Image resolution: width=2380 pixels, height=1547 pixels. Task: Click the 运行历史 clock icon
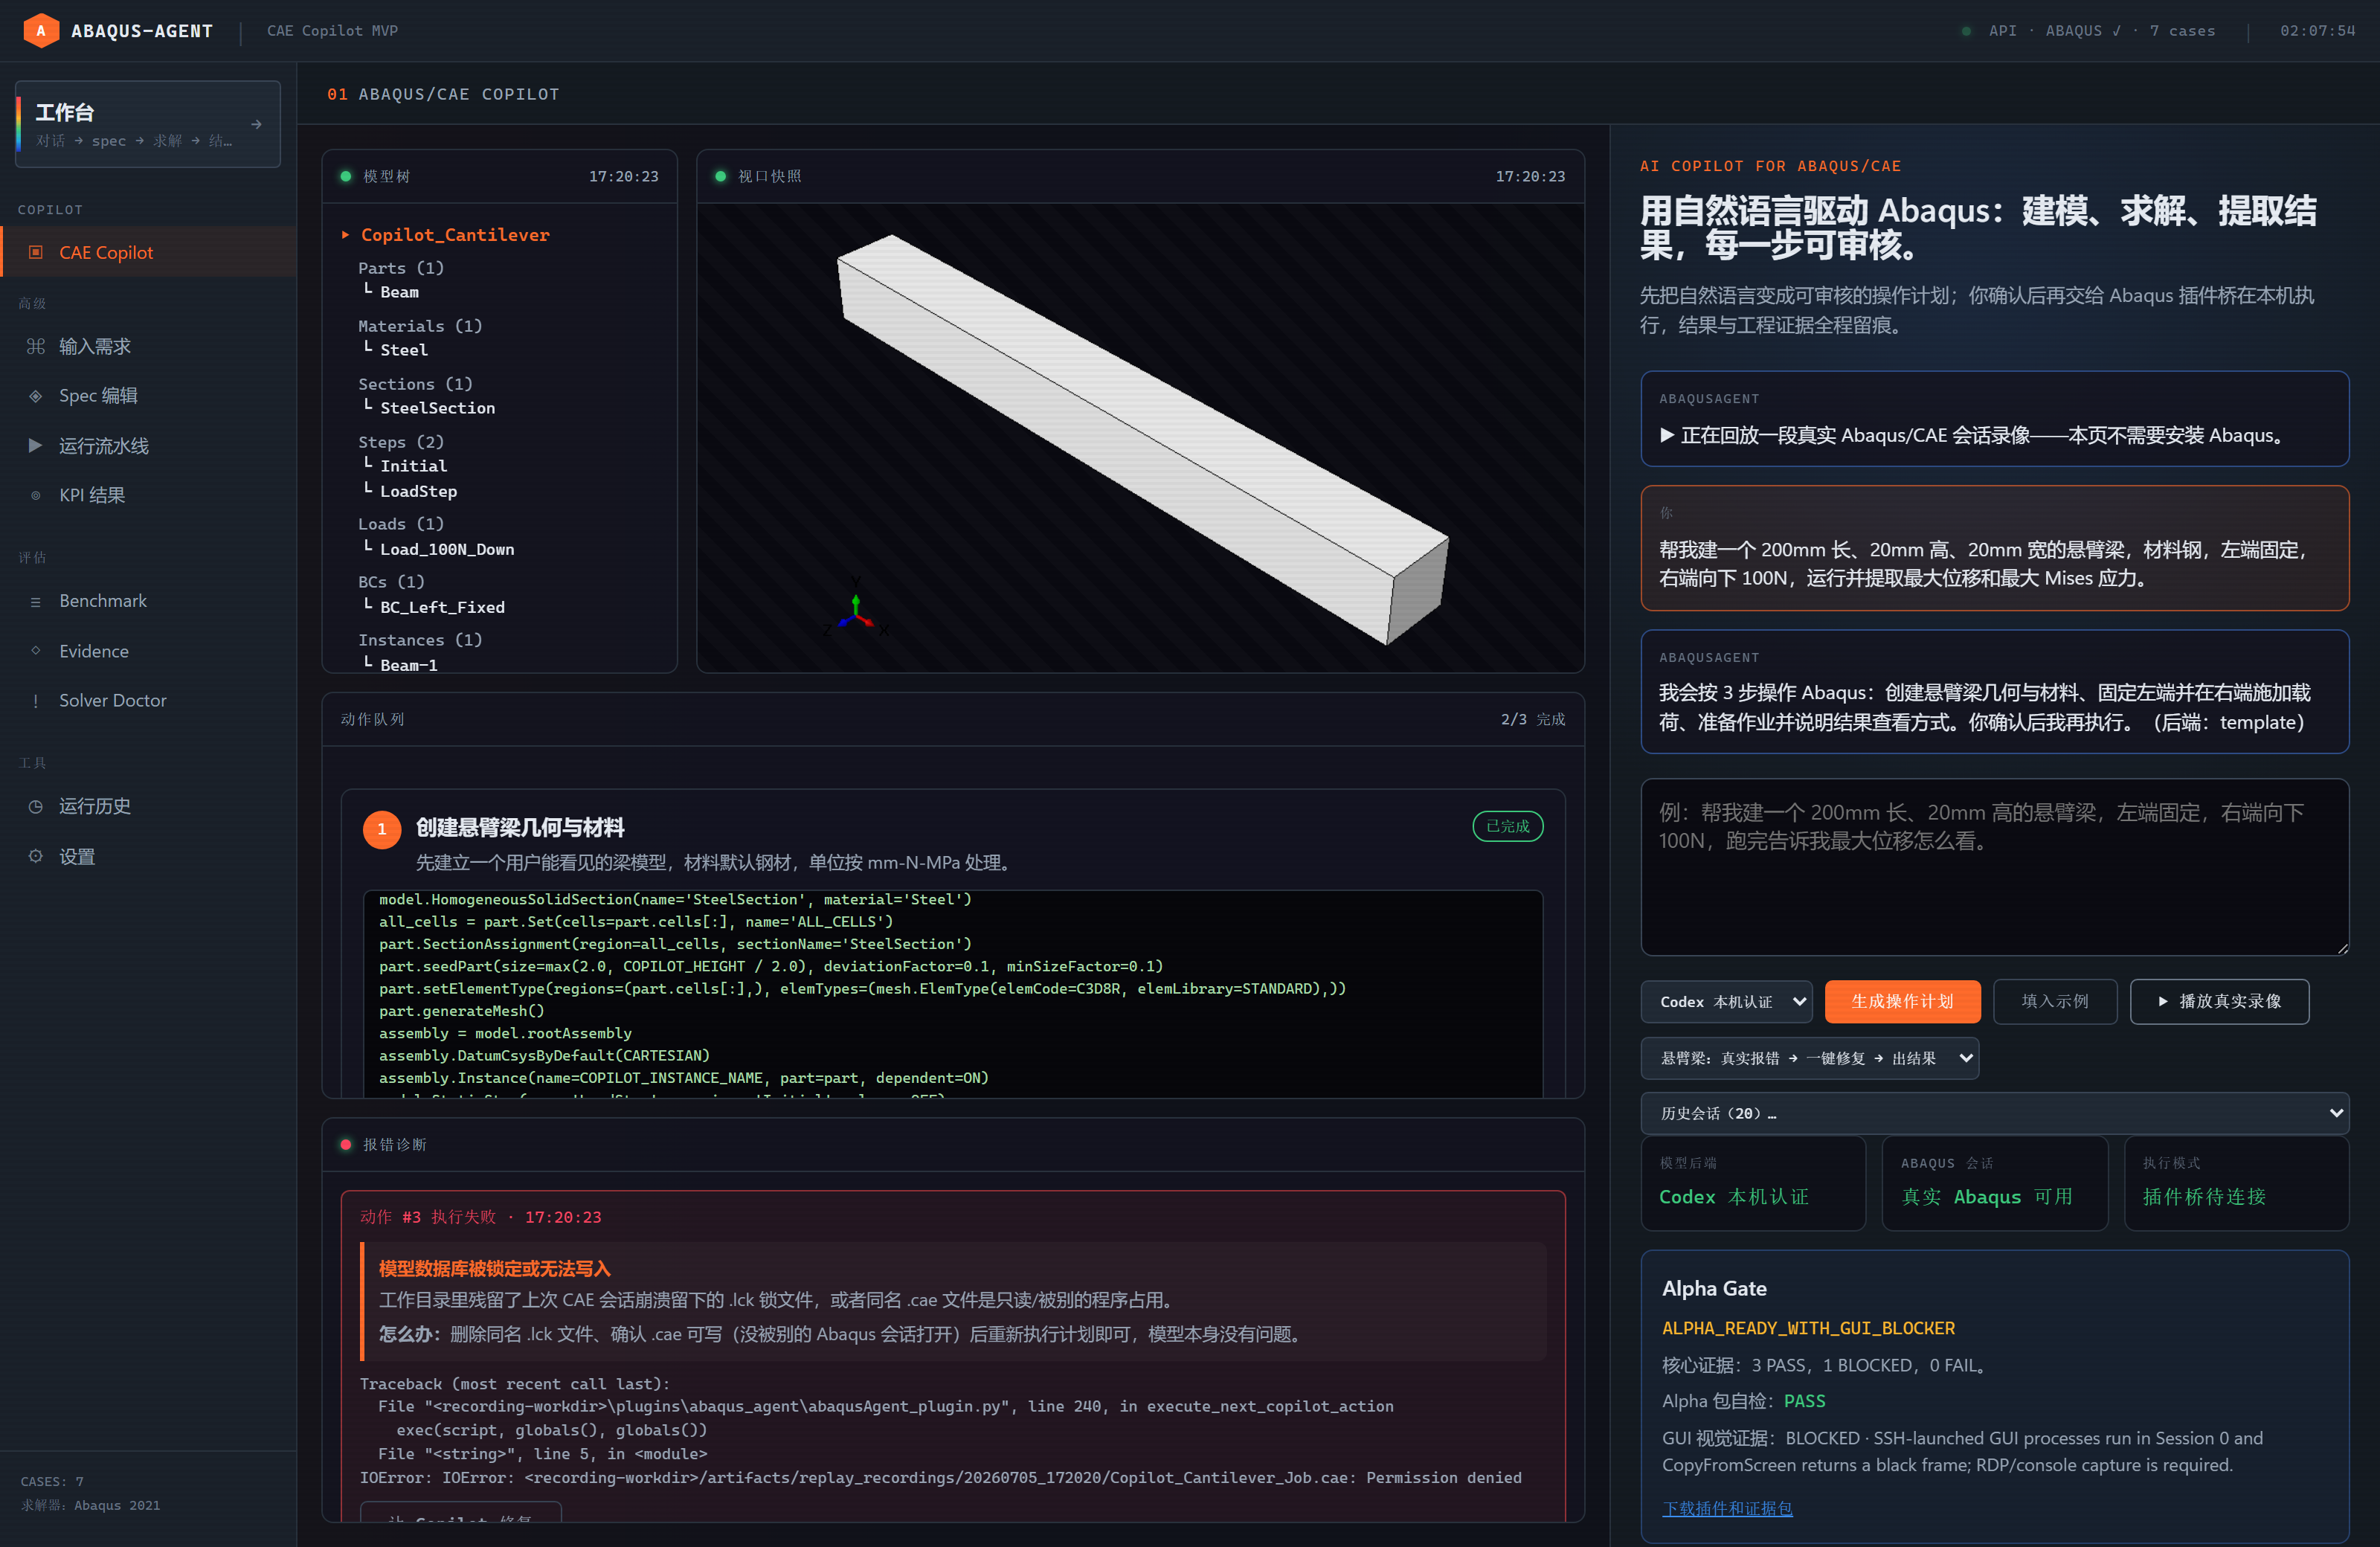click(36, 806)
